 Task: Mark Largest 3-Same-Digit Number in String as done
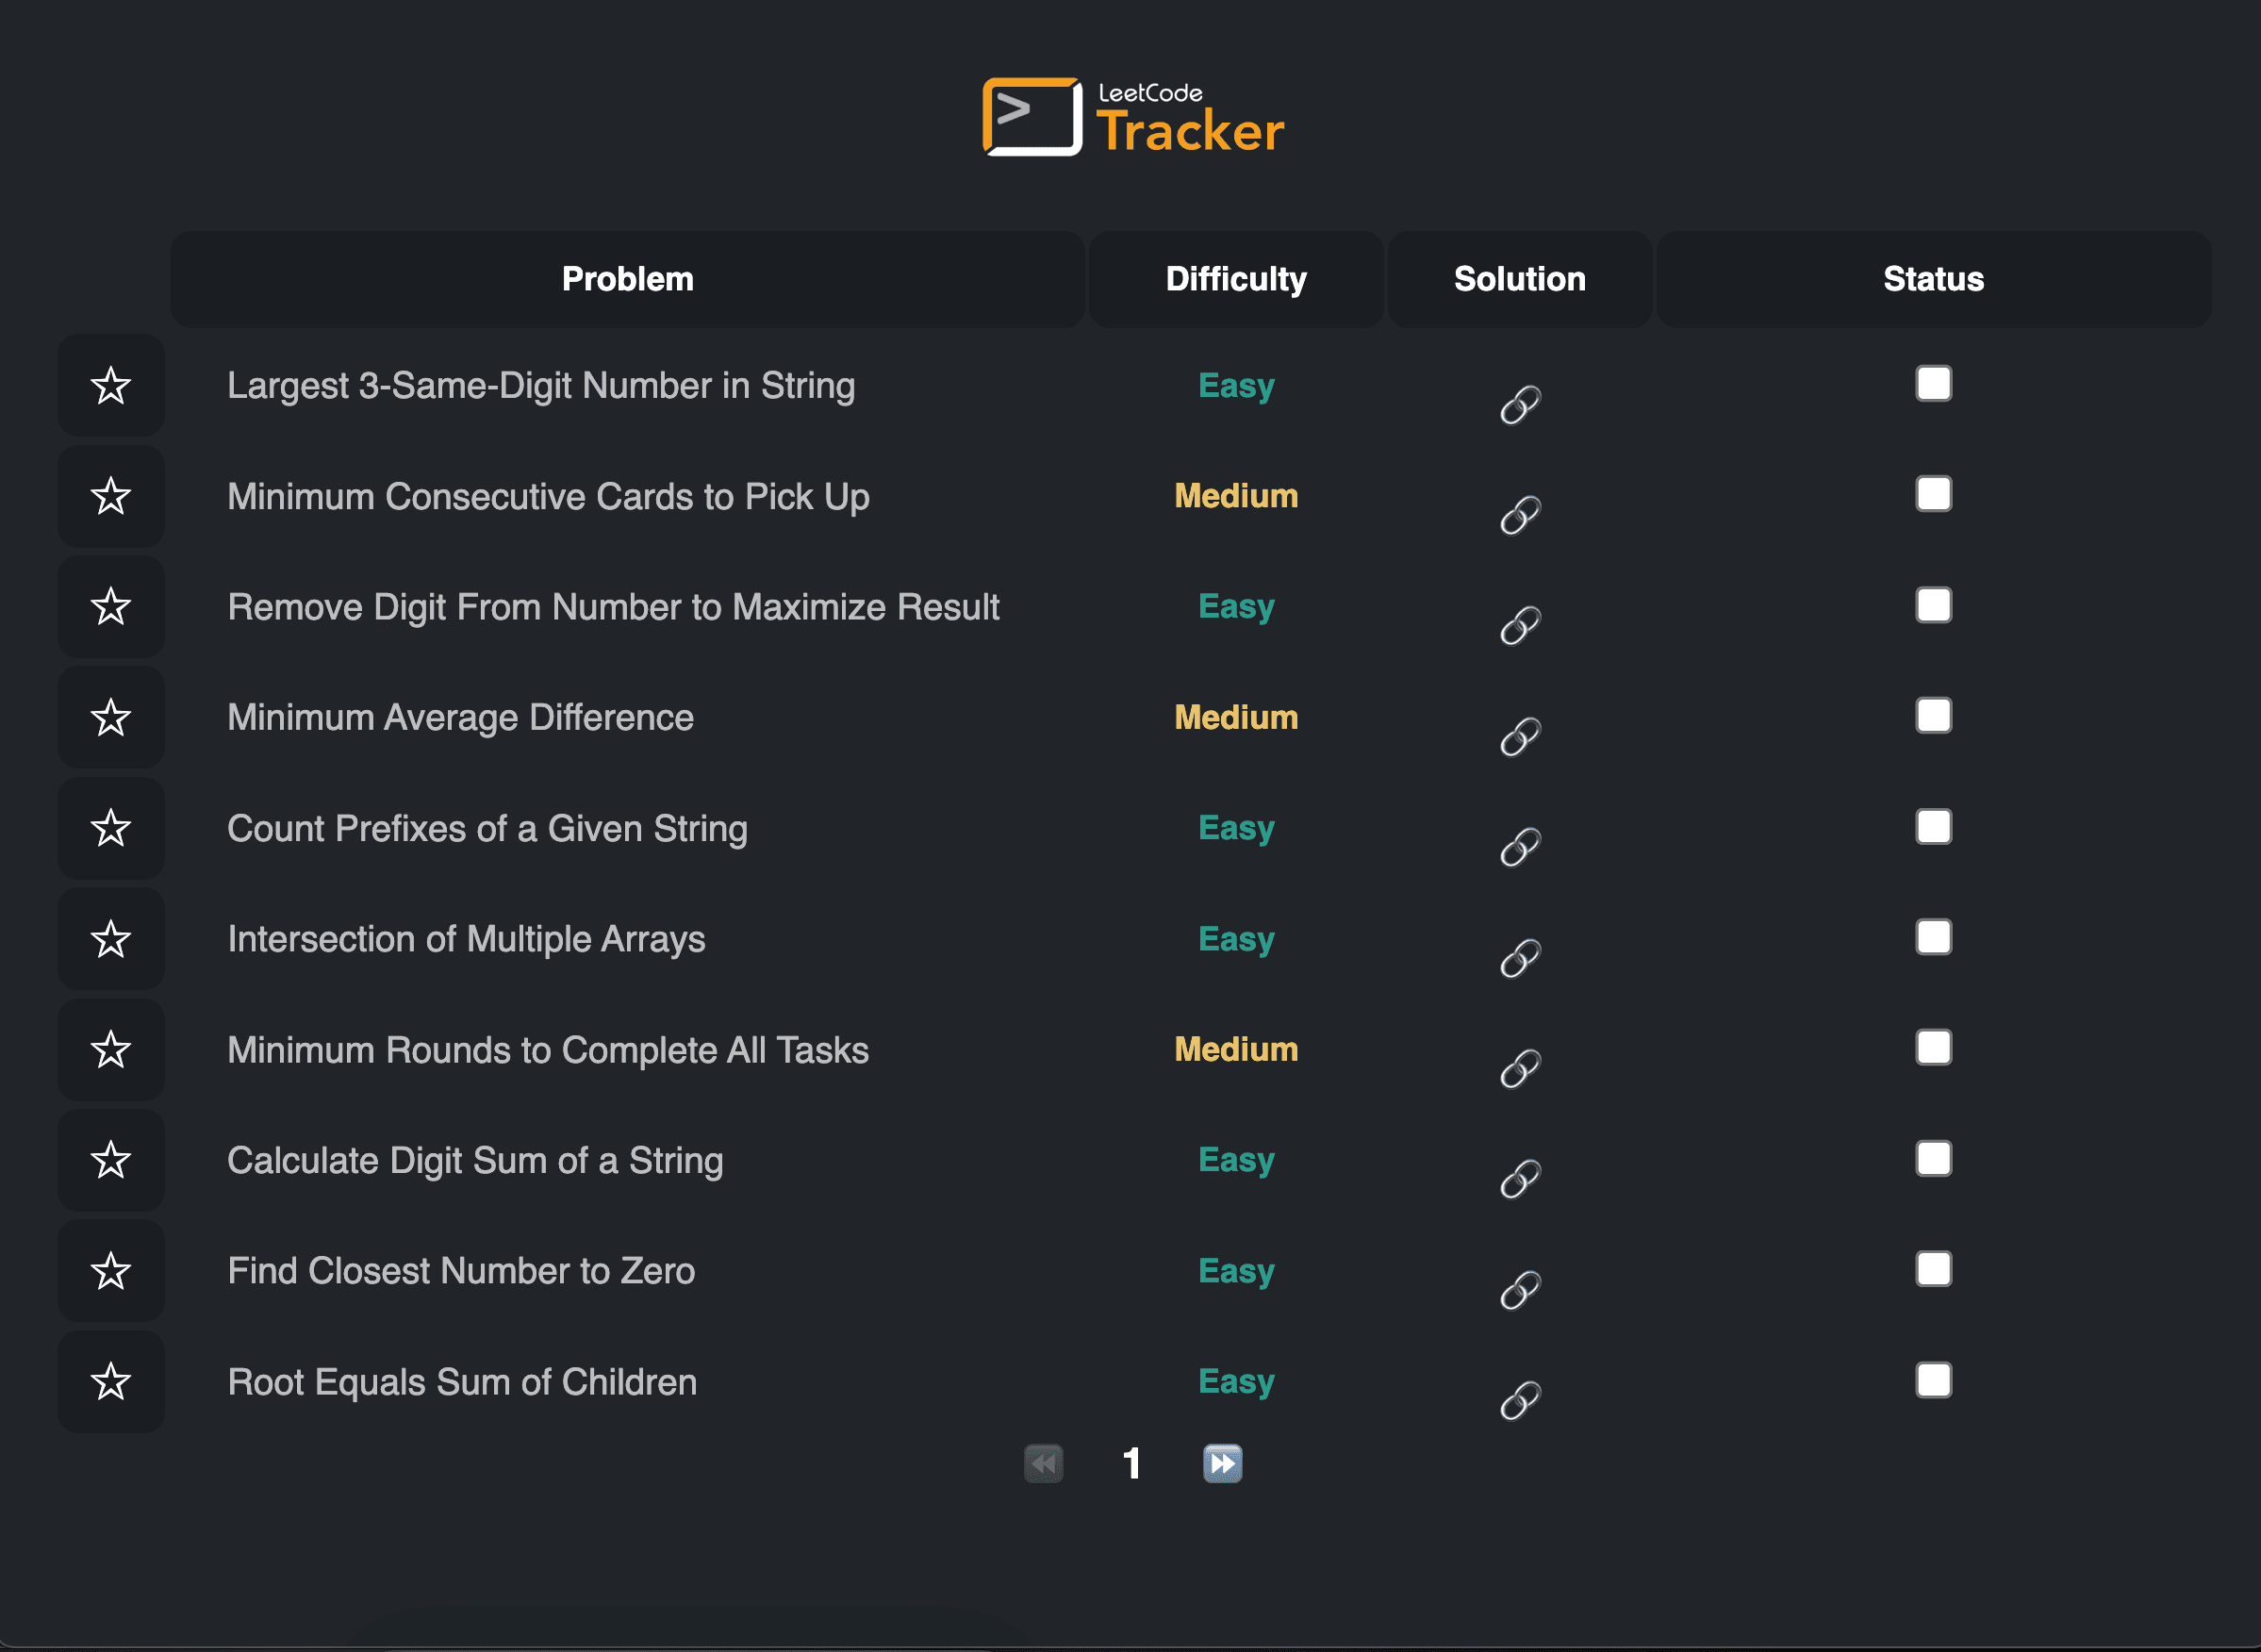pyautogui.click(x=1933, y=383)
